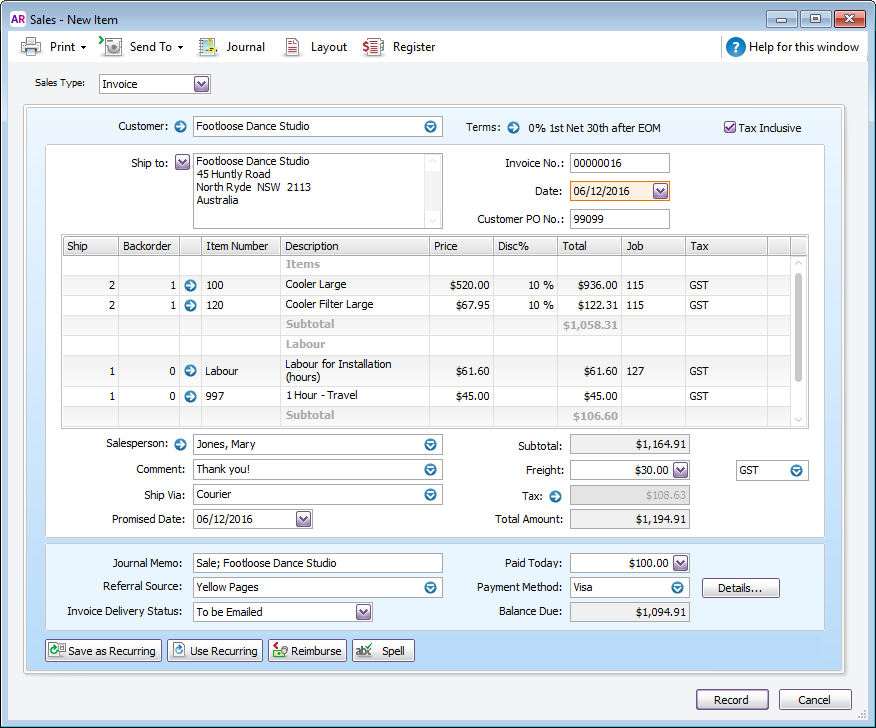Open the Promised Date calendar dropdown
Screen dimensions: 876x728
[x=303, y=519]
